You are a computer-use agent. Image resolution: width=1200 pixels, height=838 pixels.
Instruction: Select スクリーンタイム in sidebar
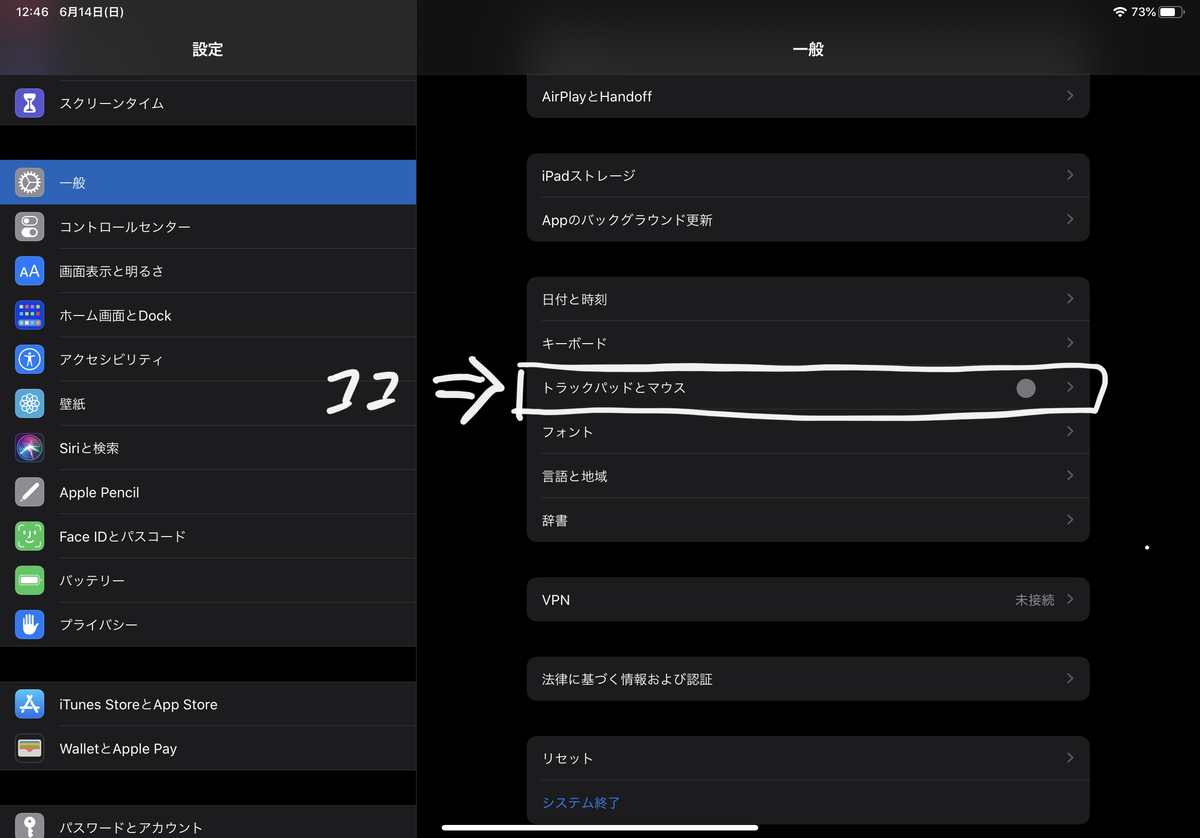tap(208, 103)
